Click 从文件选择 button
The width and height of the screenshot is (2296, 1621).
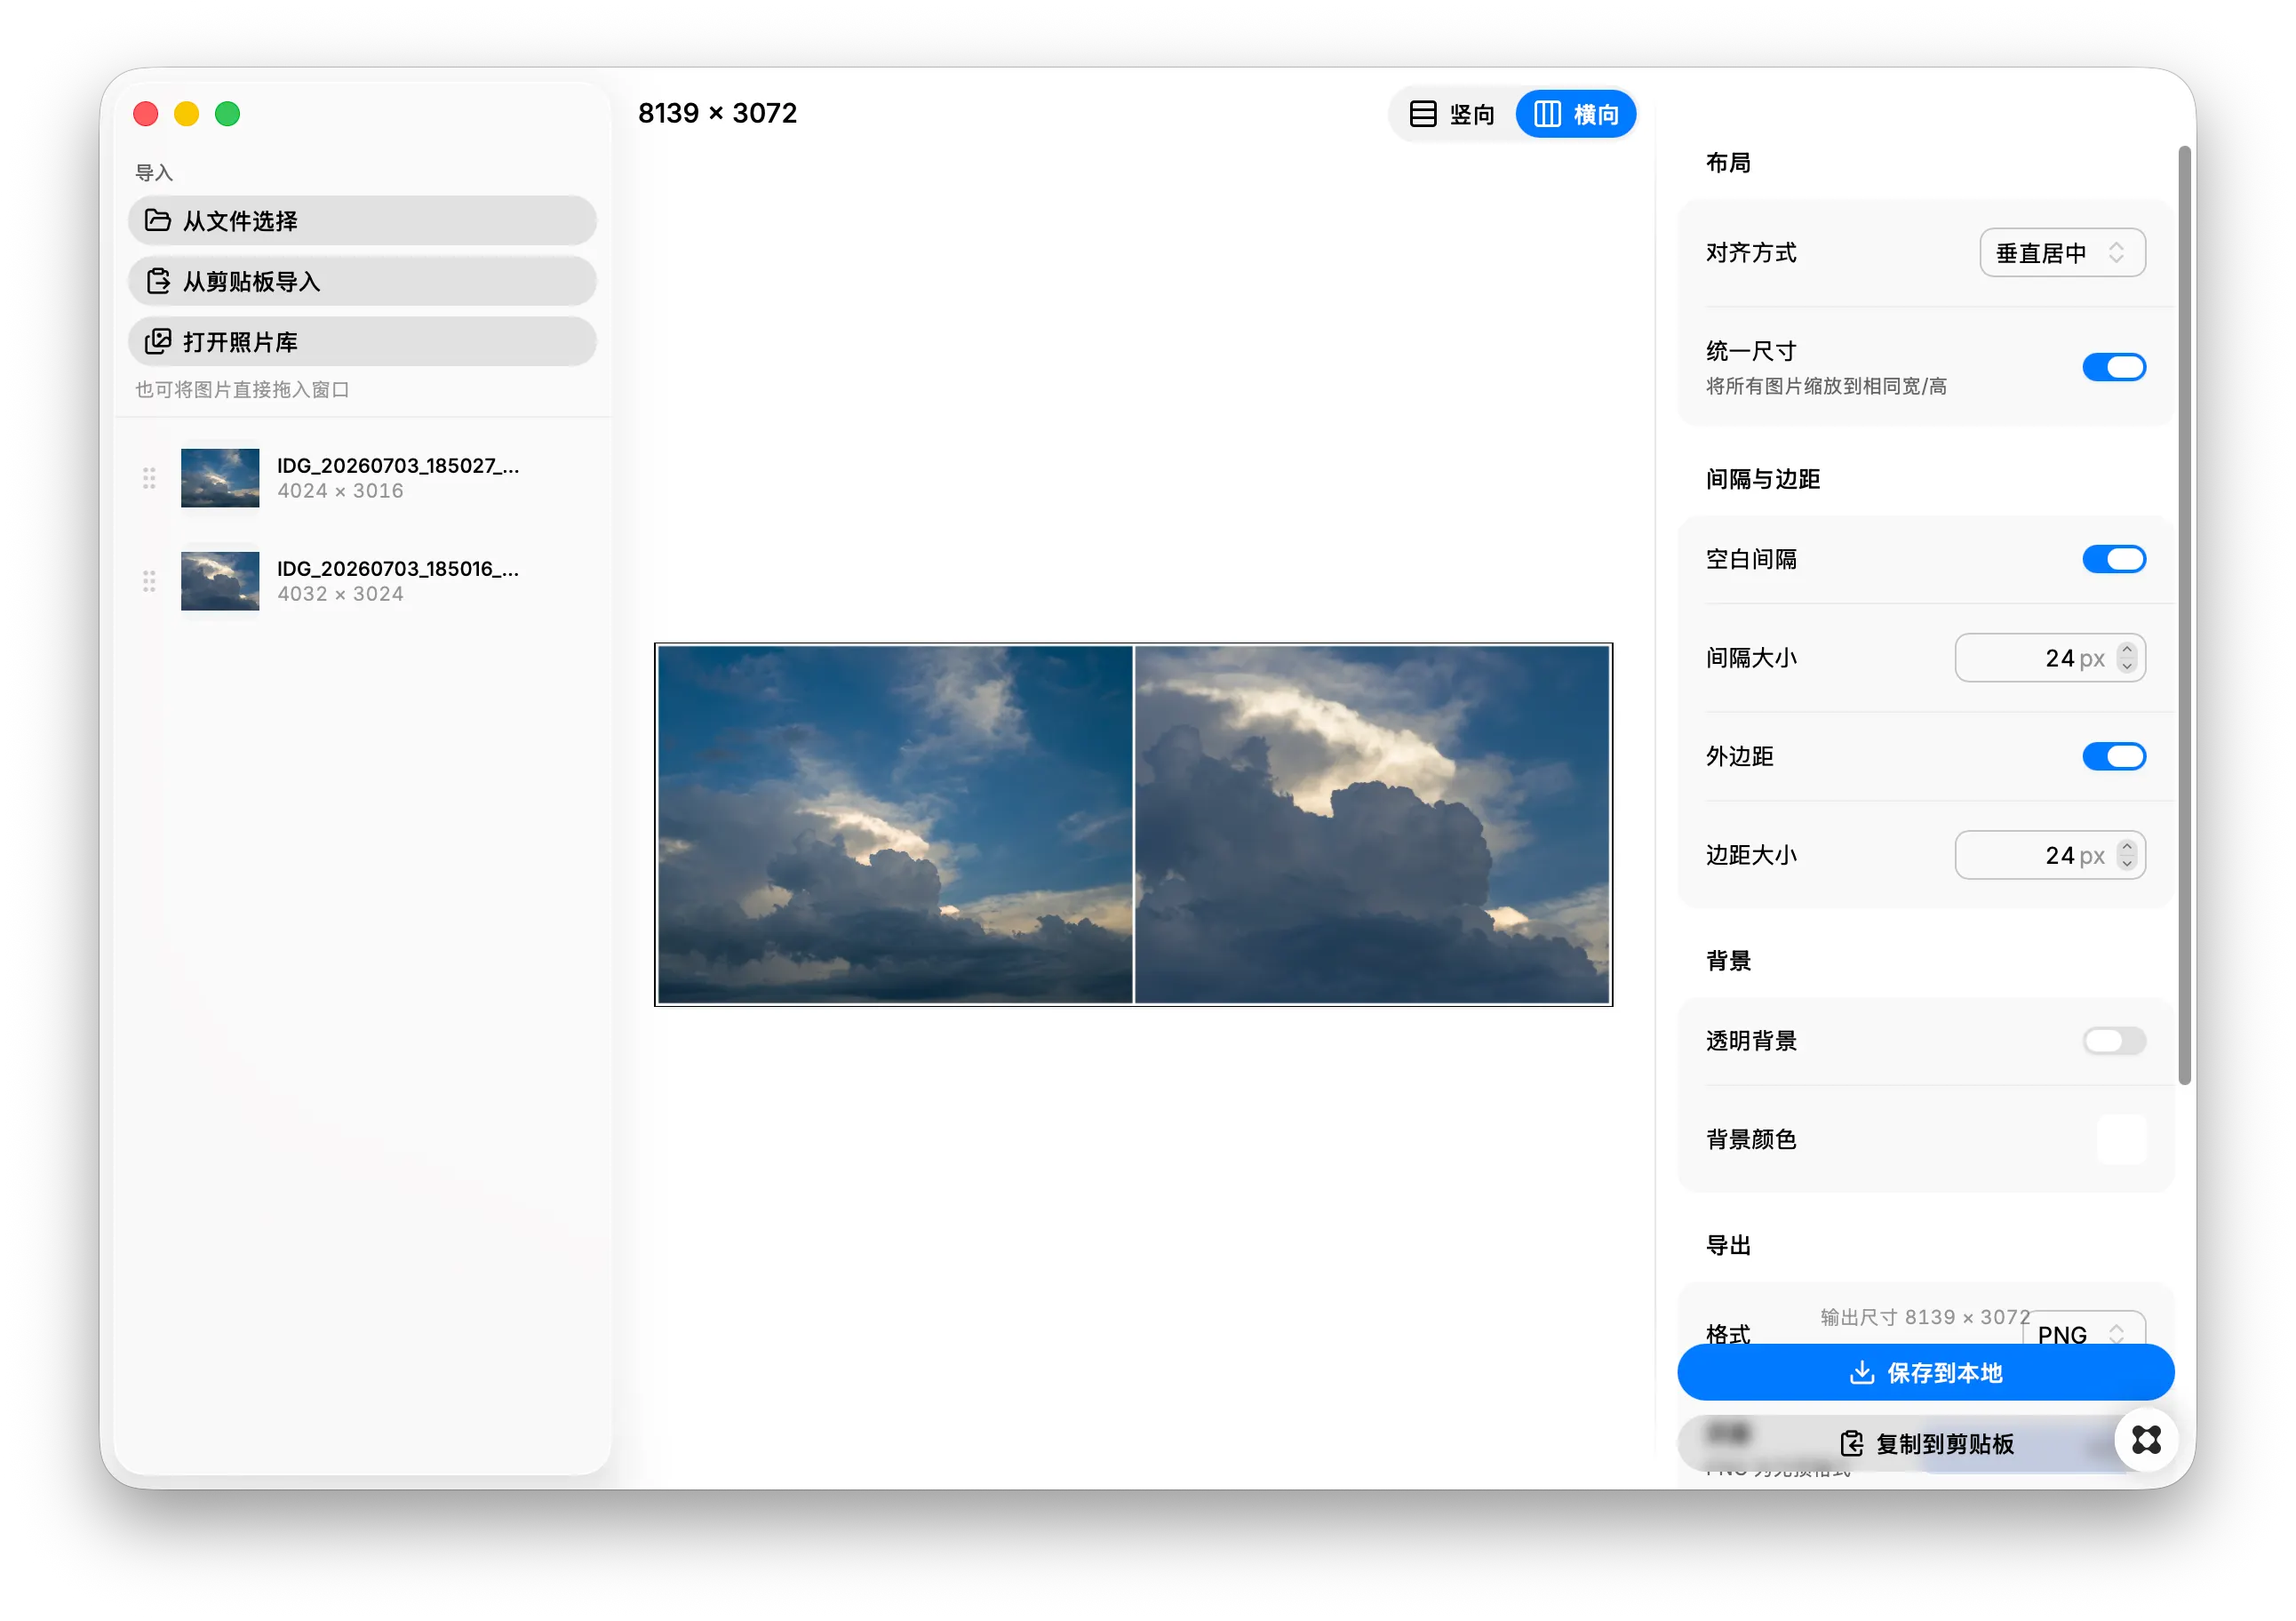tap(362, 220)
